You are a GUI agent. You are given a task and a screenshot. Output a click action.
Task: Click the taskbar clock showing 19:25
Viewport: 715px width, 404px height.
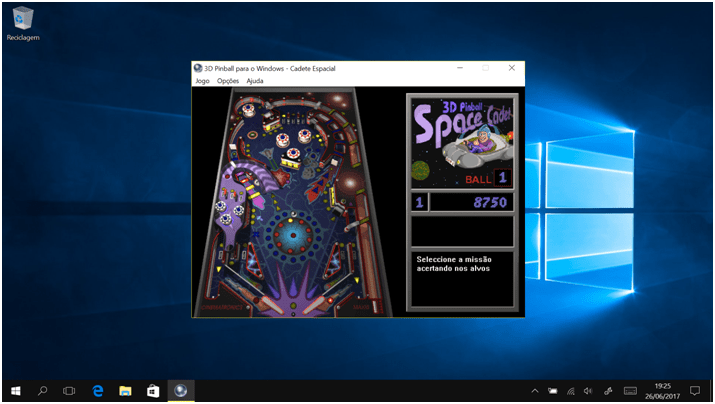(662, 391)
